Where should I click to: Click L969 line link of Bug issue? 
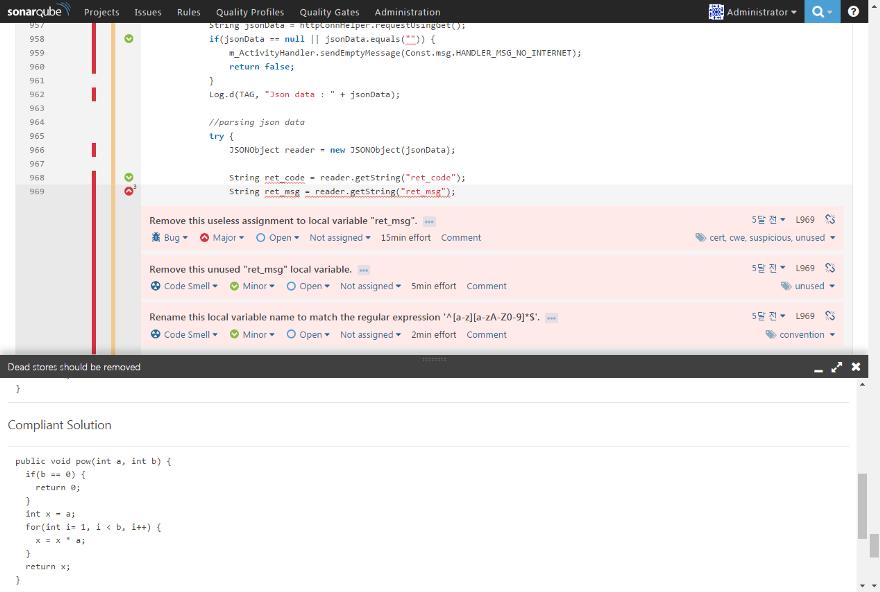(805, 219)
